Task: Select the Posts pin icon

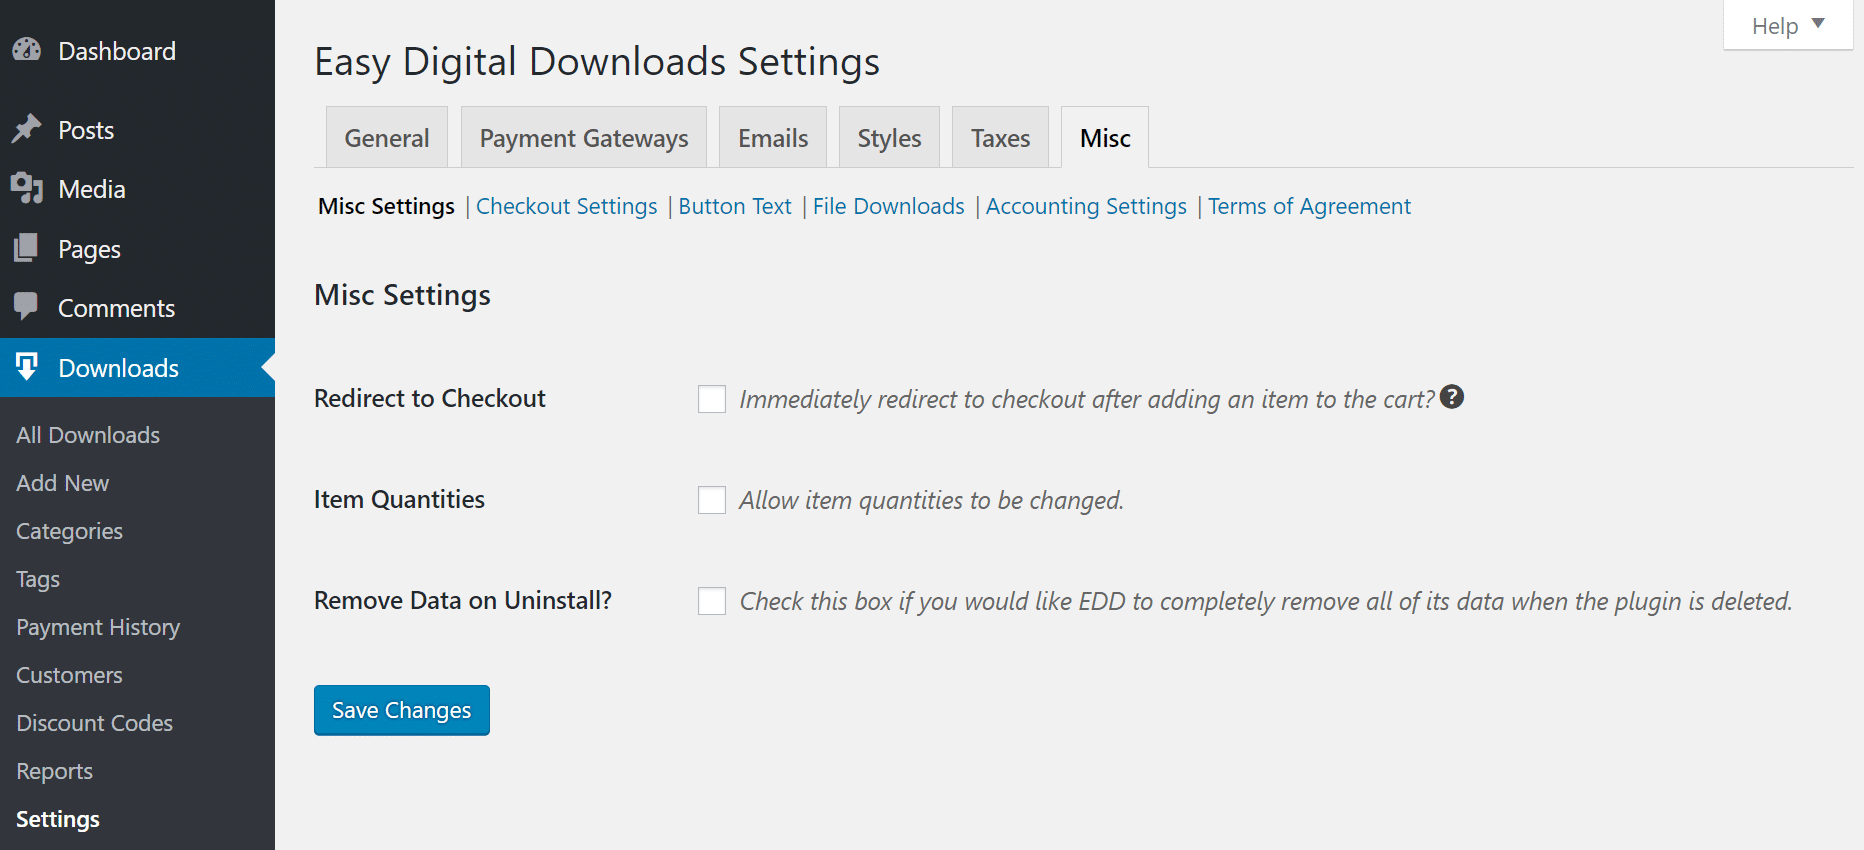Action: tap(26, 129)
